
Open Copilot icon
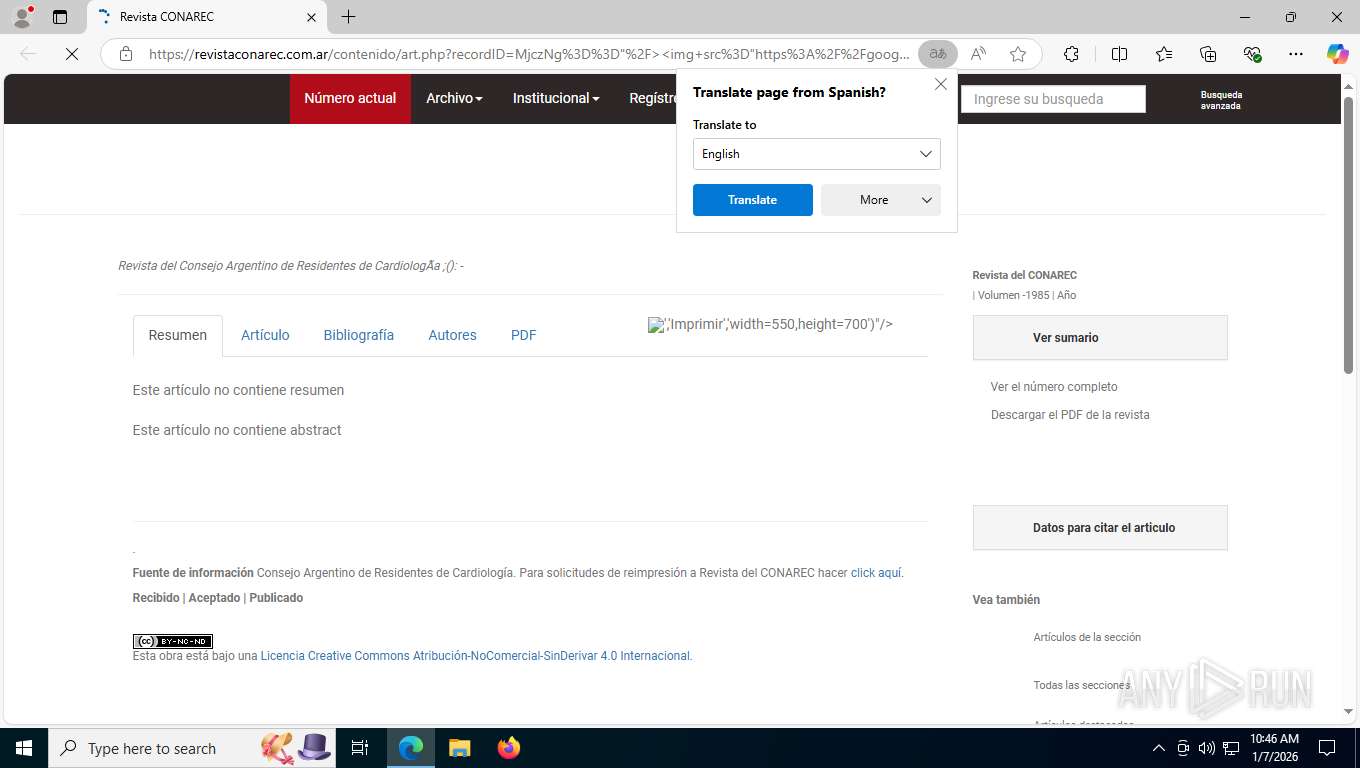click(1337, 54)
